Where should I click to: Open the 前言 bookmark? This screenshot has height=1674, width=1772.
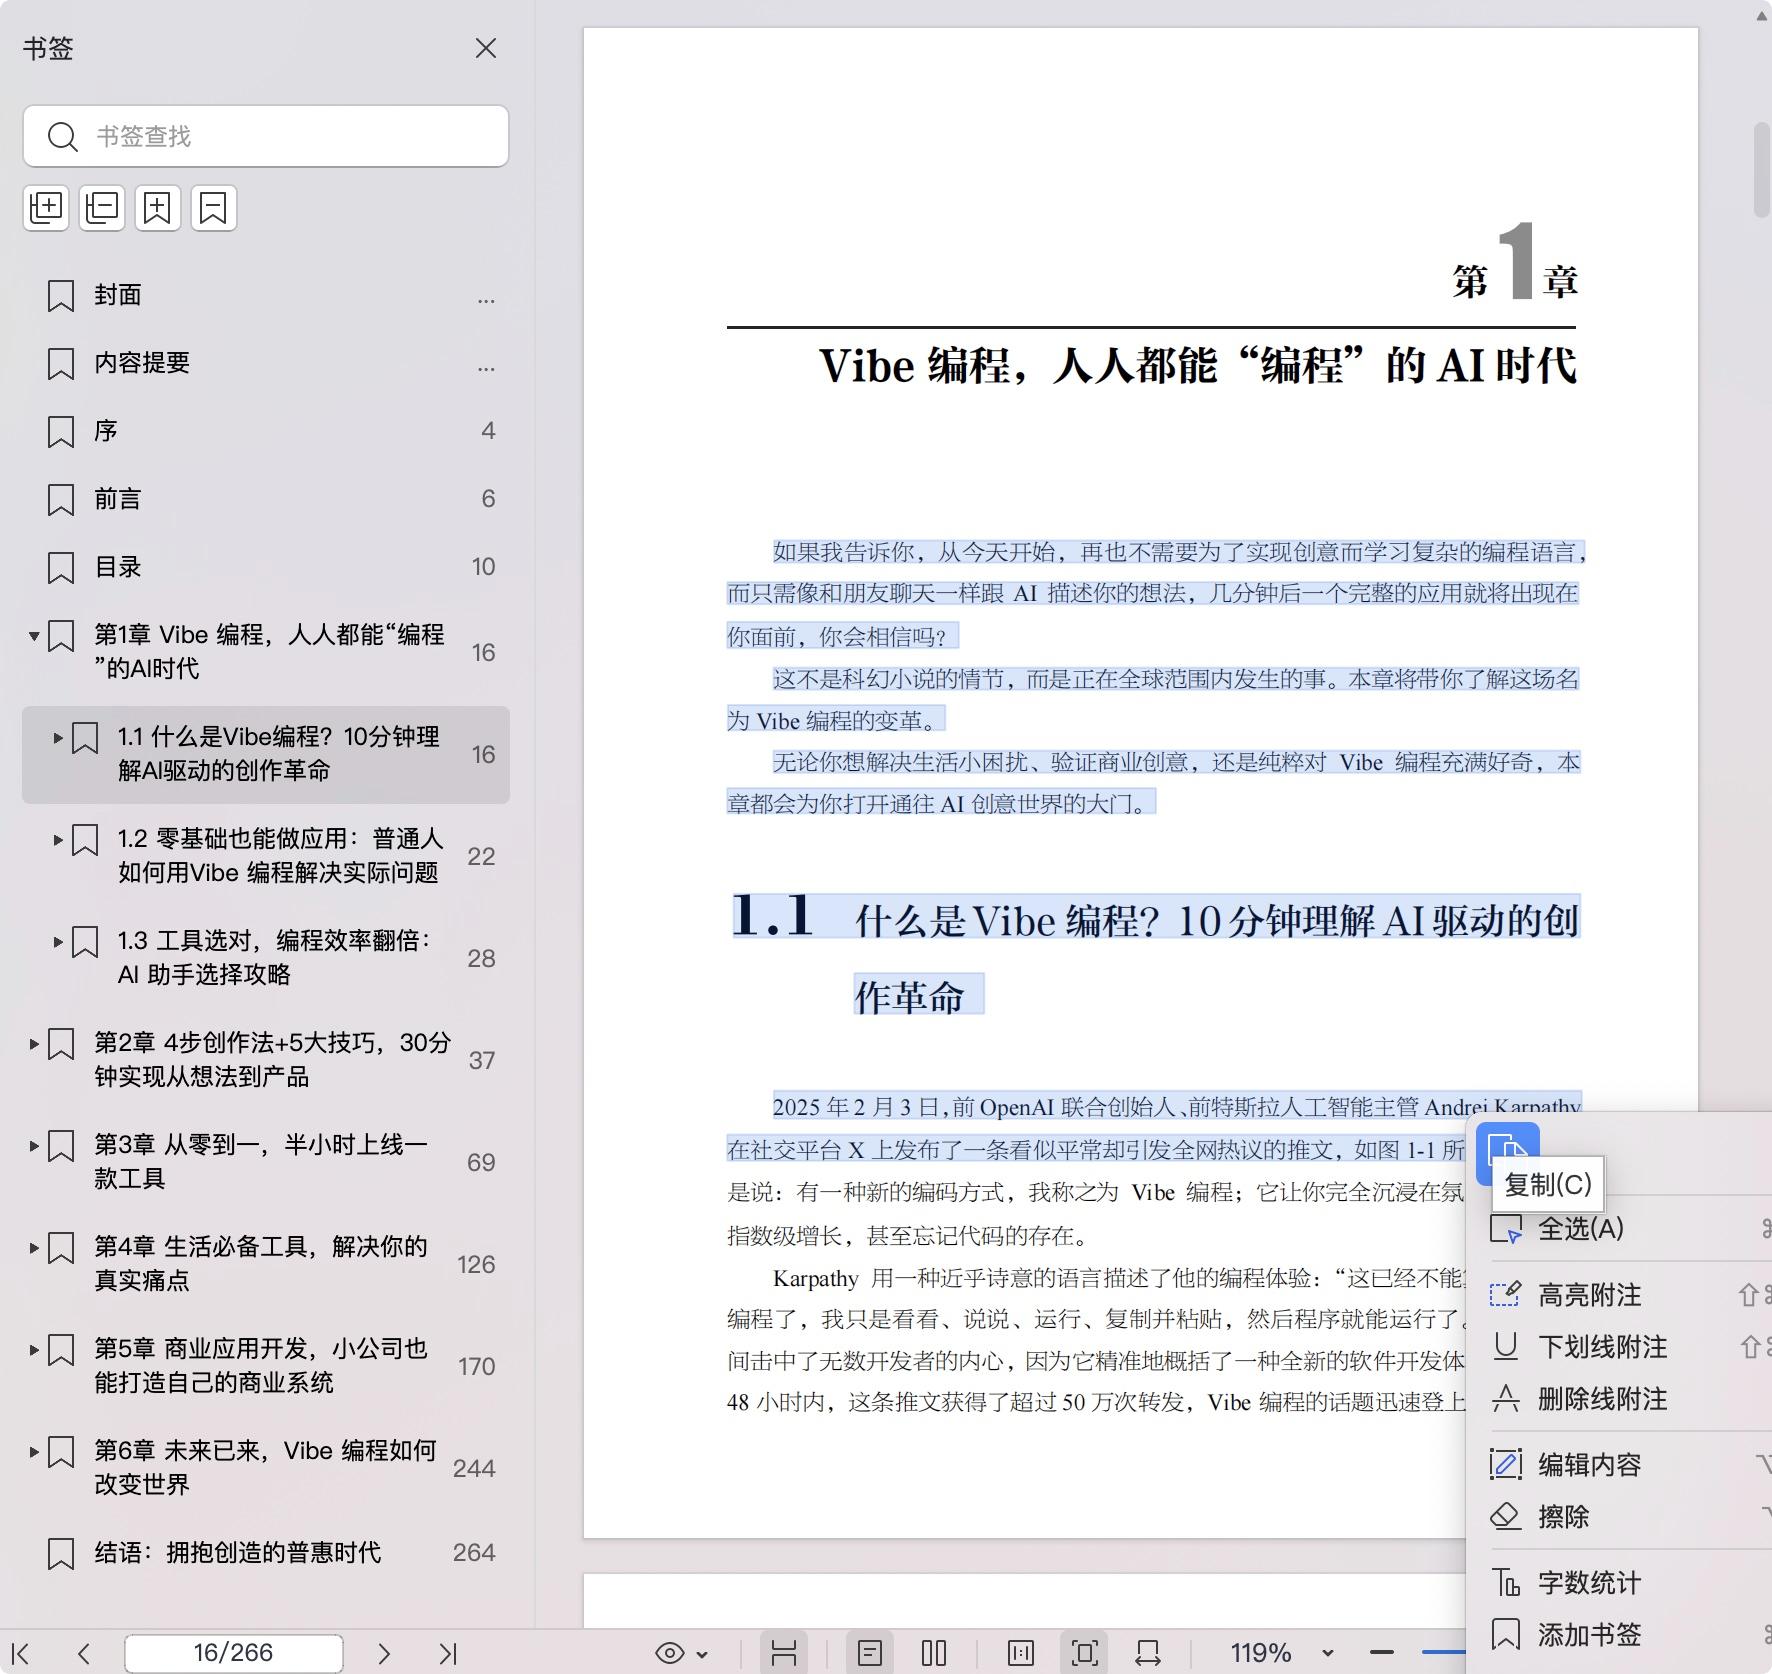click(x=118, y=499)
